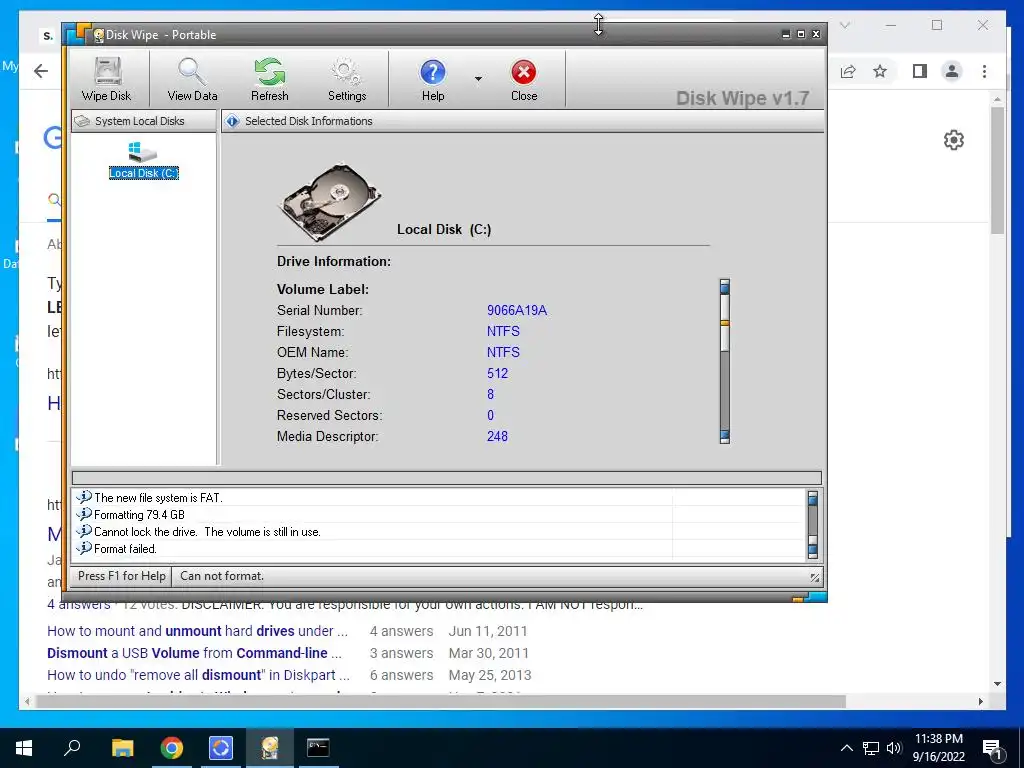Viewport: 1024px width, 768px height.
Task: Open 'How to undo remove all dismount' link
Action: click(x=199, y=675)
